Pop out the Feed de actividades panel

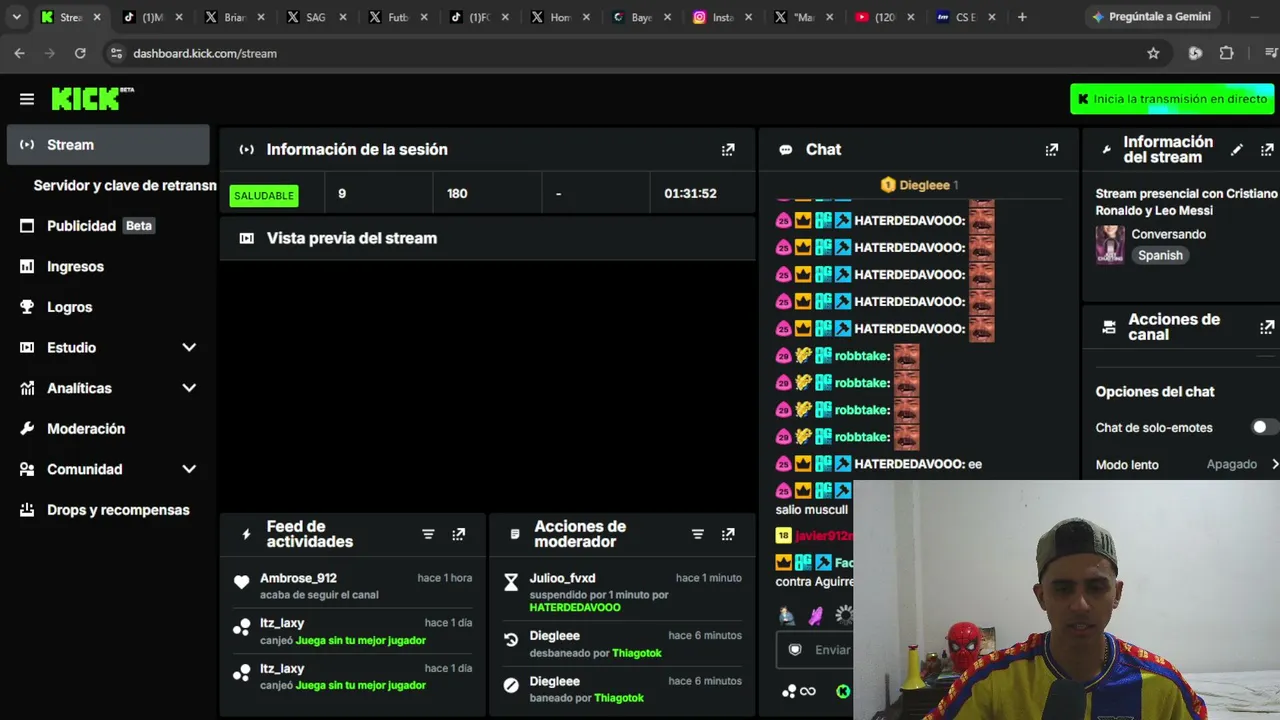(x=458, y=534)
